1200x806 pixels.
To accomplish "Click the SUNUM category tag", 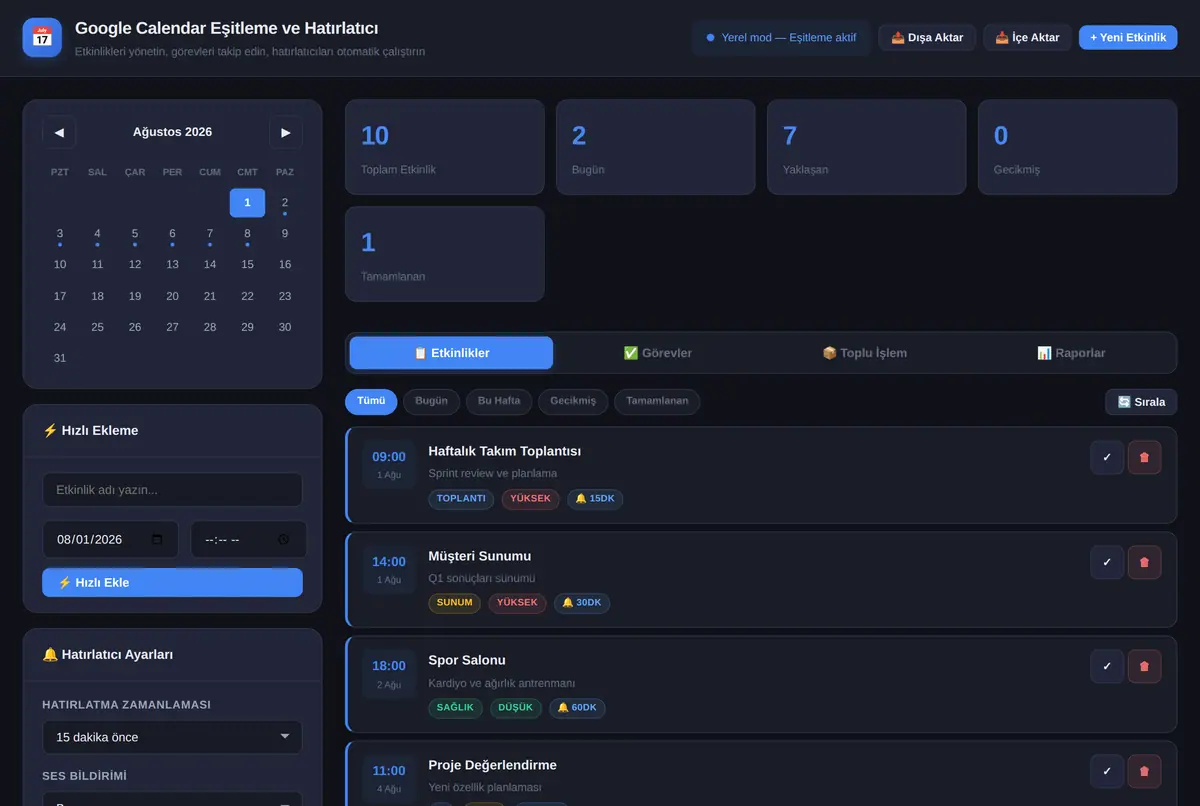I will 455,603.
